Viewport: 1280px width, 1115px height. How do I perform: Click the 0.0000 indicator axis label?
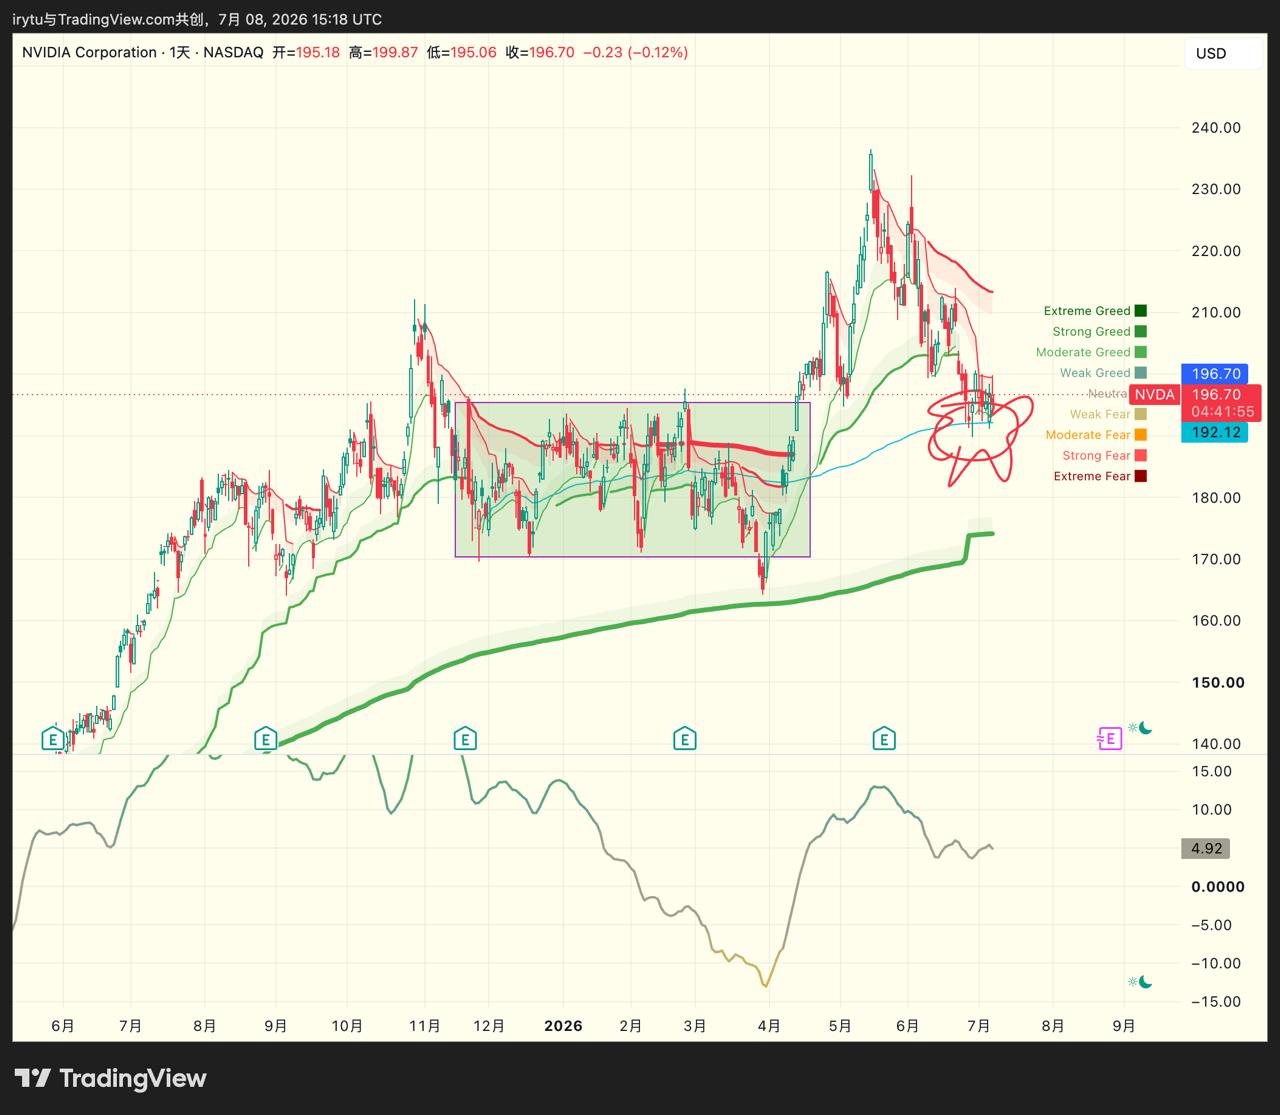[x=1217, y=886]
